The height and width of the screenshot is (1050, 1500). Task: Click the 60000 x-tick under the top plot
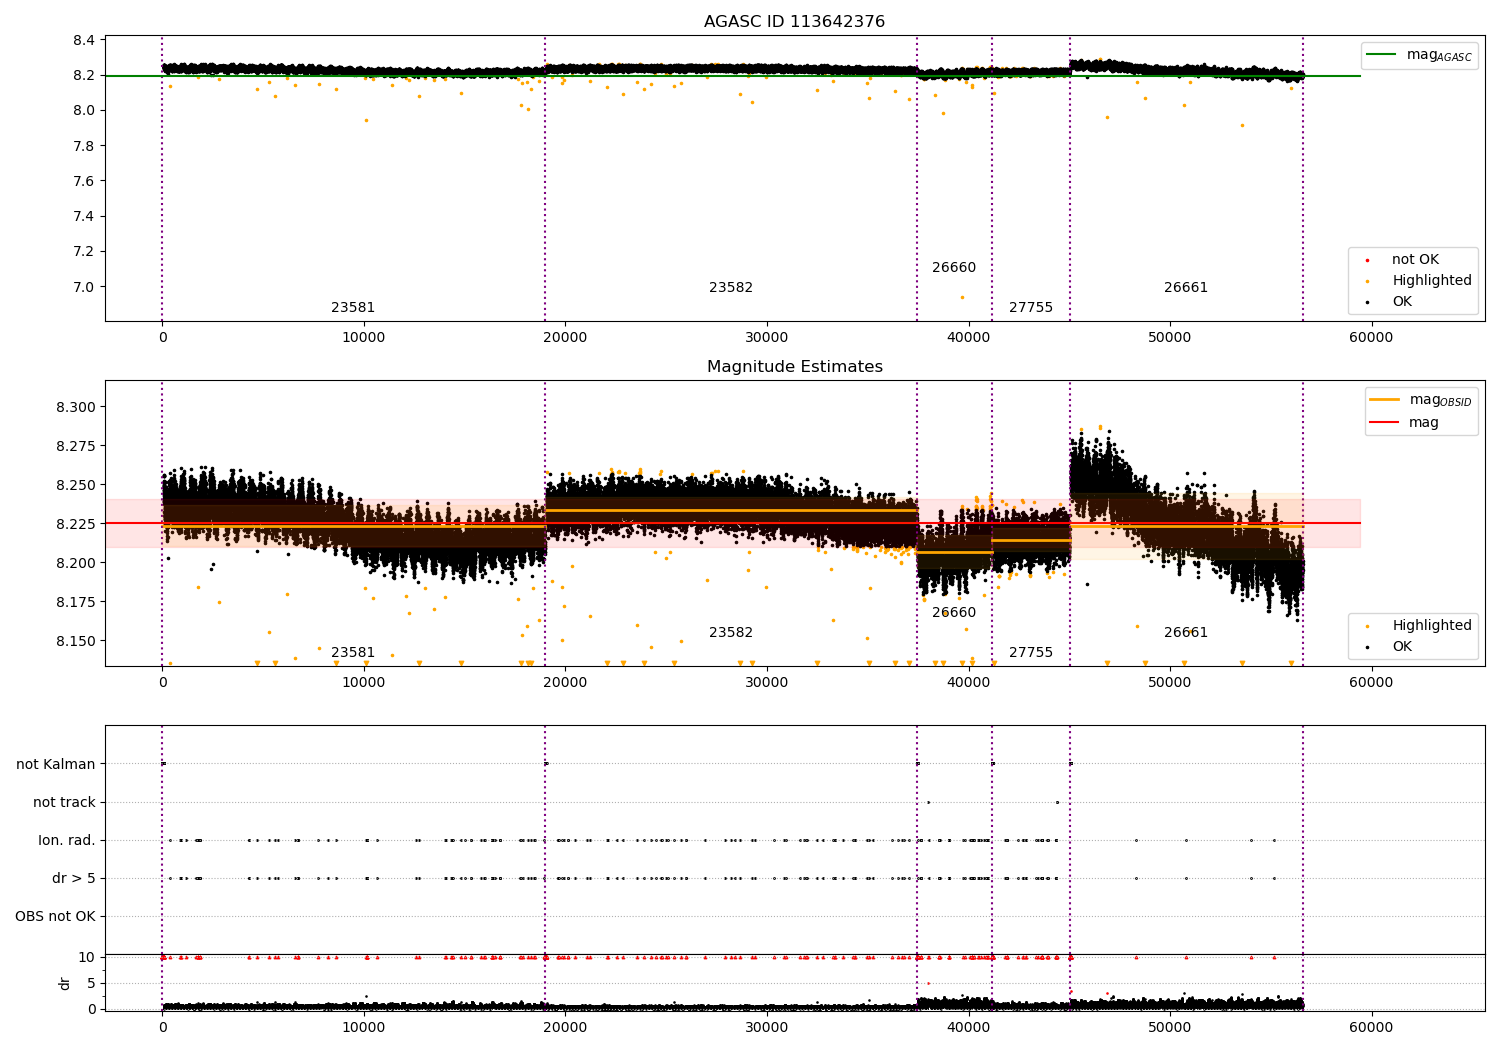pyautogui.click(x=1371, y=338)
